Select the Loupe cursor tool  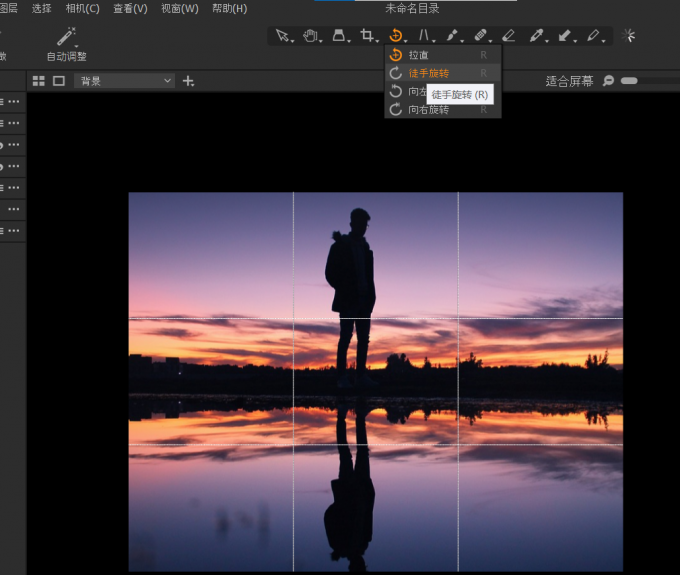tap(339, 35)
